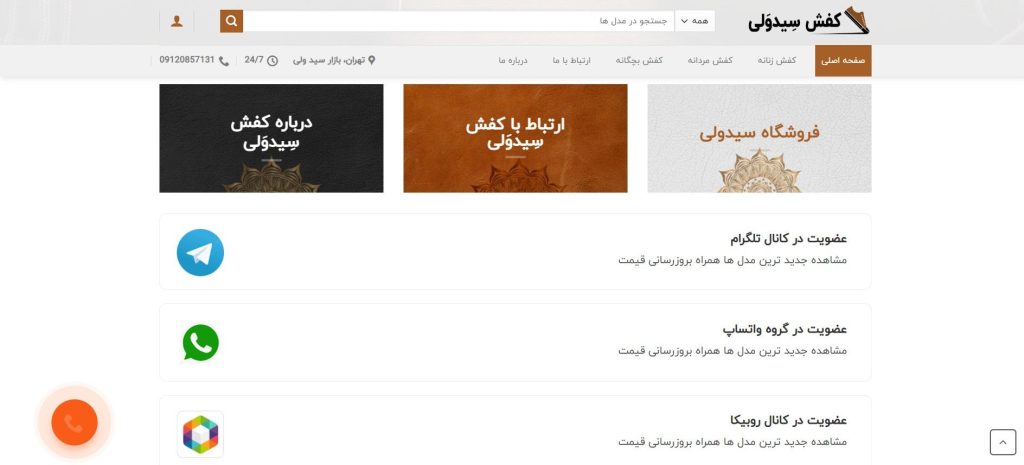Click the Rubika channel icon
Image resolution: width=1024 pixels, height=465 pixels.
click(200, 434)
